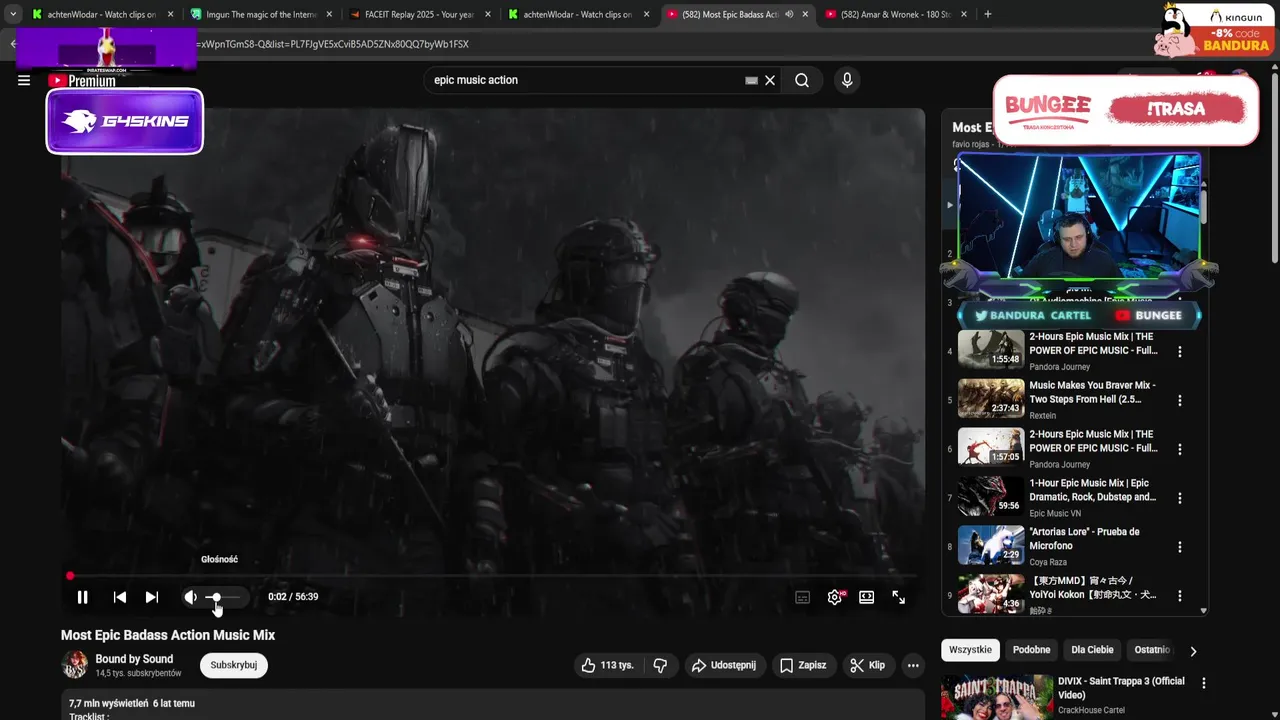The height and width of the screenshot is (720, 1280).
Task: Open menu for Music Makes You Braver Mix
Action: click(x=1180, y=400)
